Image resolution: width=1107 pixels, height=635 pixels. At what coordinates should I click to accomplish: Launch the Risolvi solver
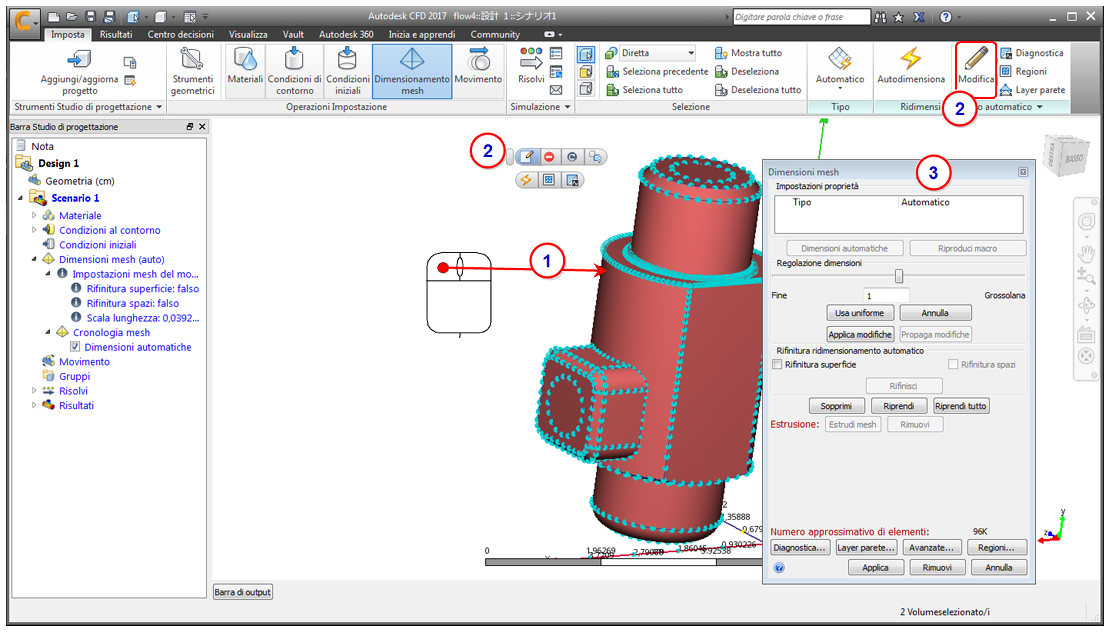pos(531,66)
